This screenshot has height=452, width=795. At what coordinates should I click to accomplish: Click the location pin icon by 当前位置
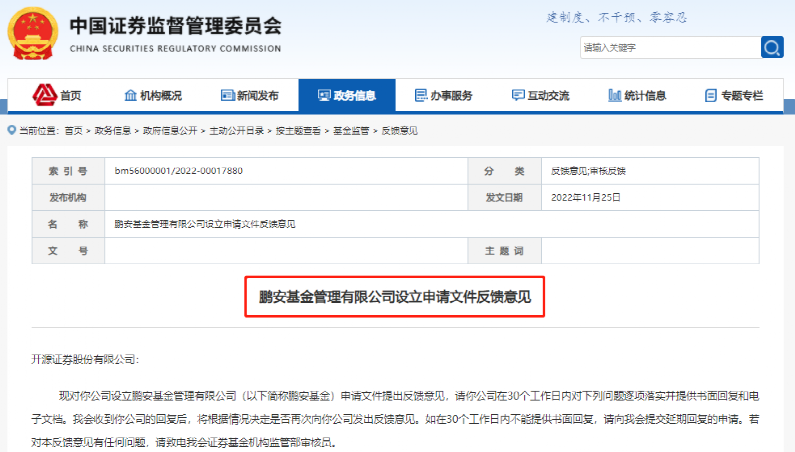coord(12,130)
